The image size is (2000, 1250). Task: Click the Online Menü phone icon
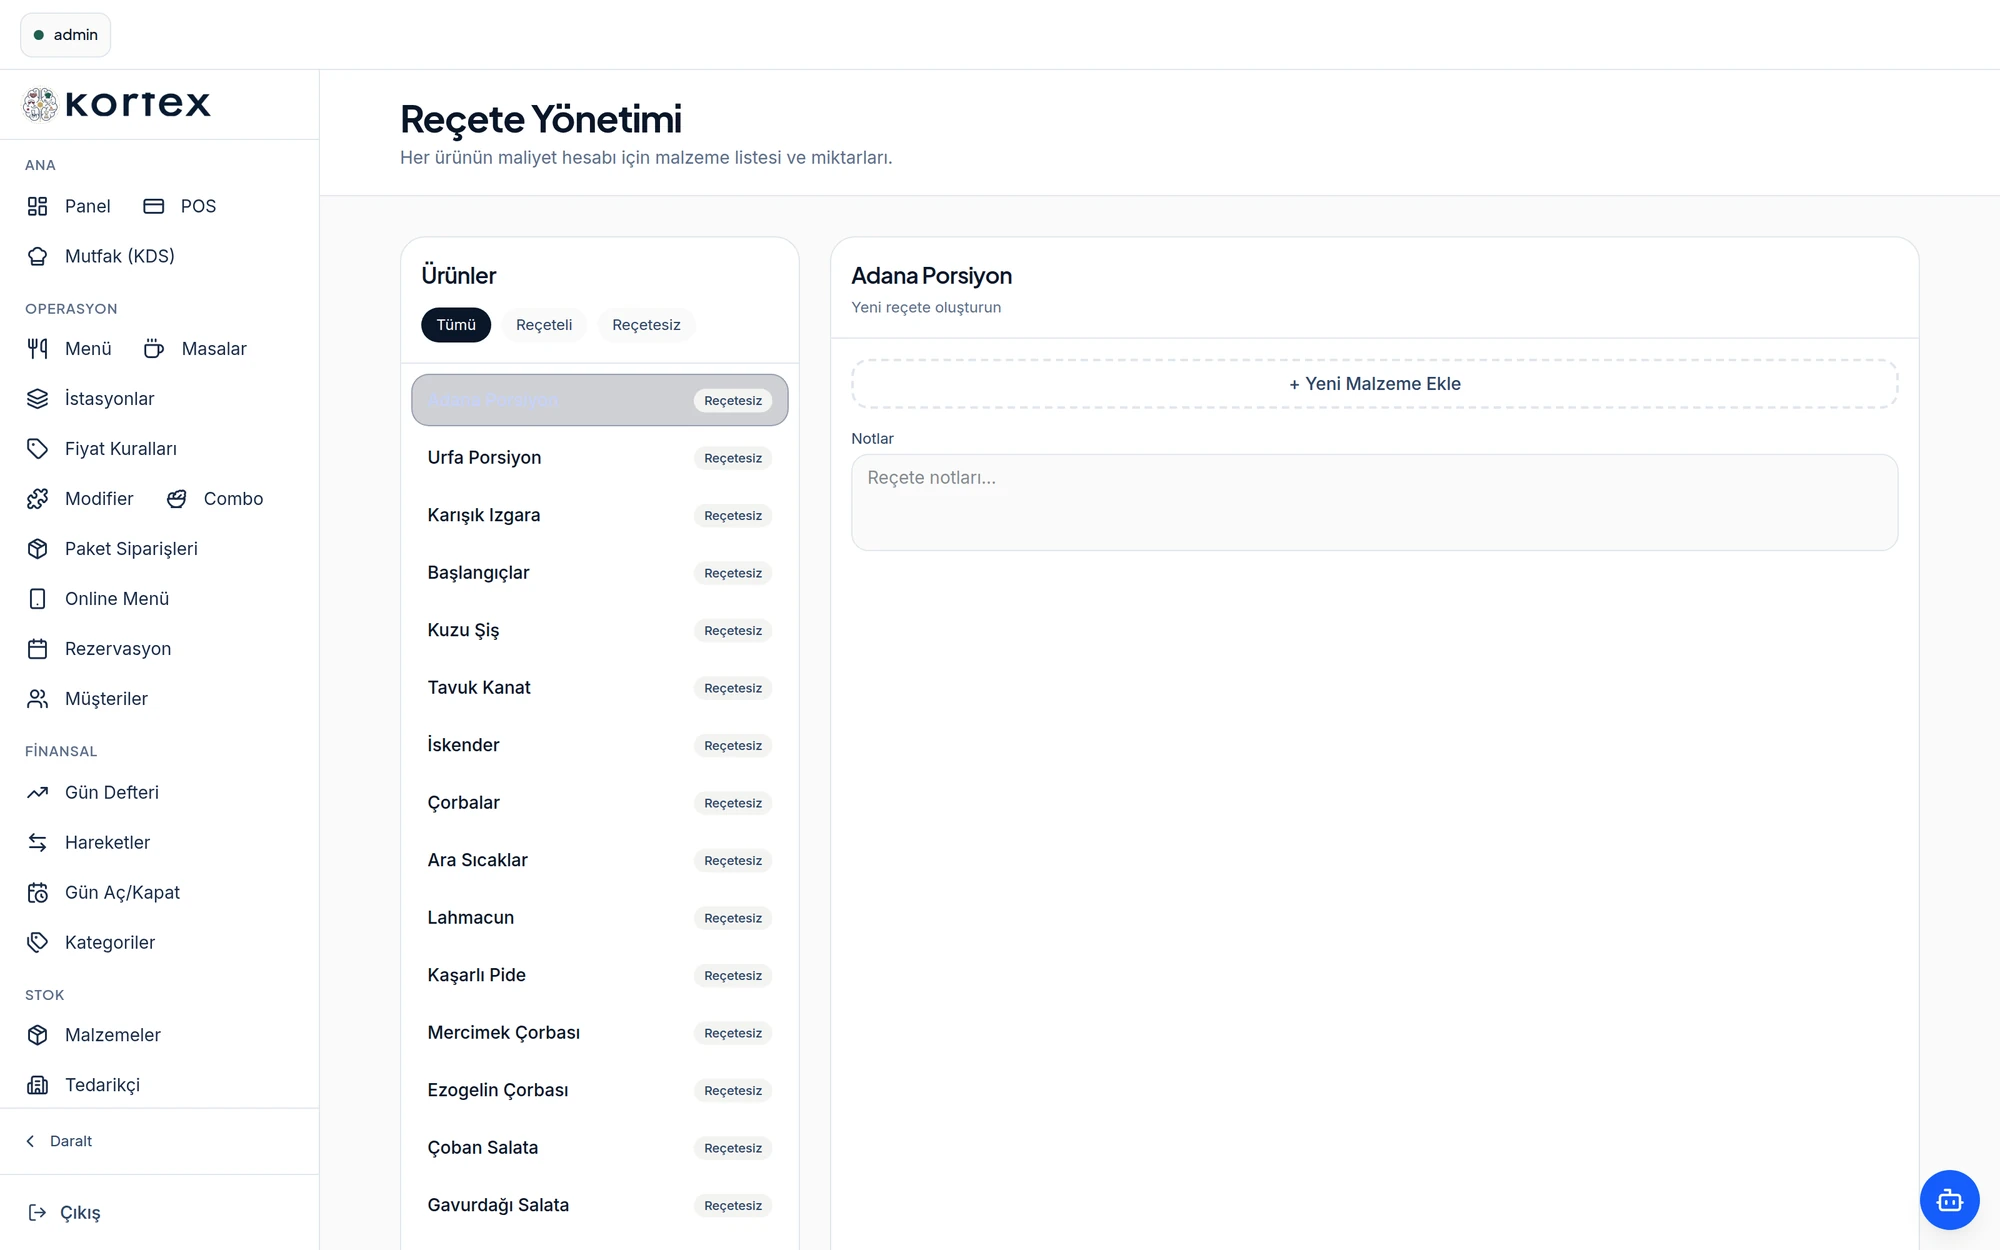point(37,599)
